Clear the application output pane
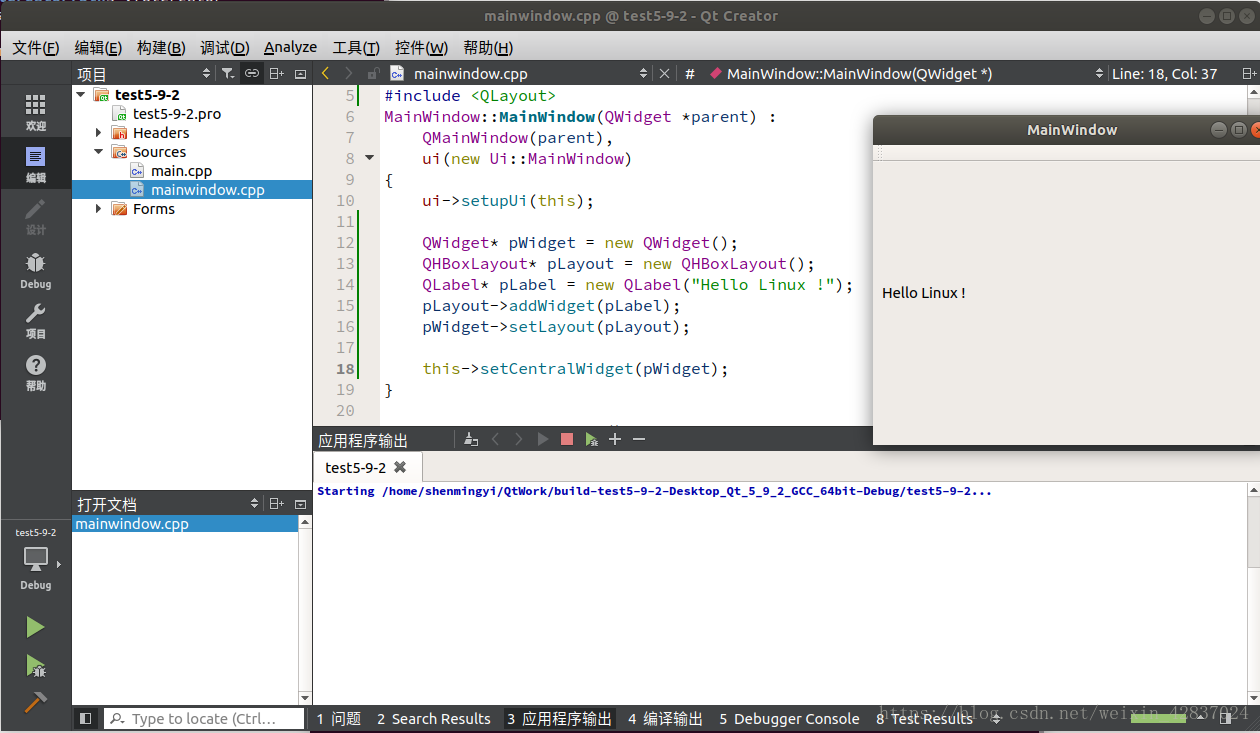This screenshot has width=1260, height=733. click(x=470, y=439)
